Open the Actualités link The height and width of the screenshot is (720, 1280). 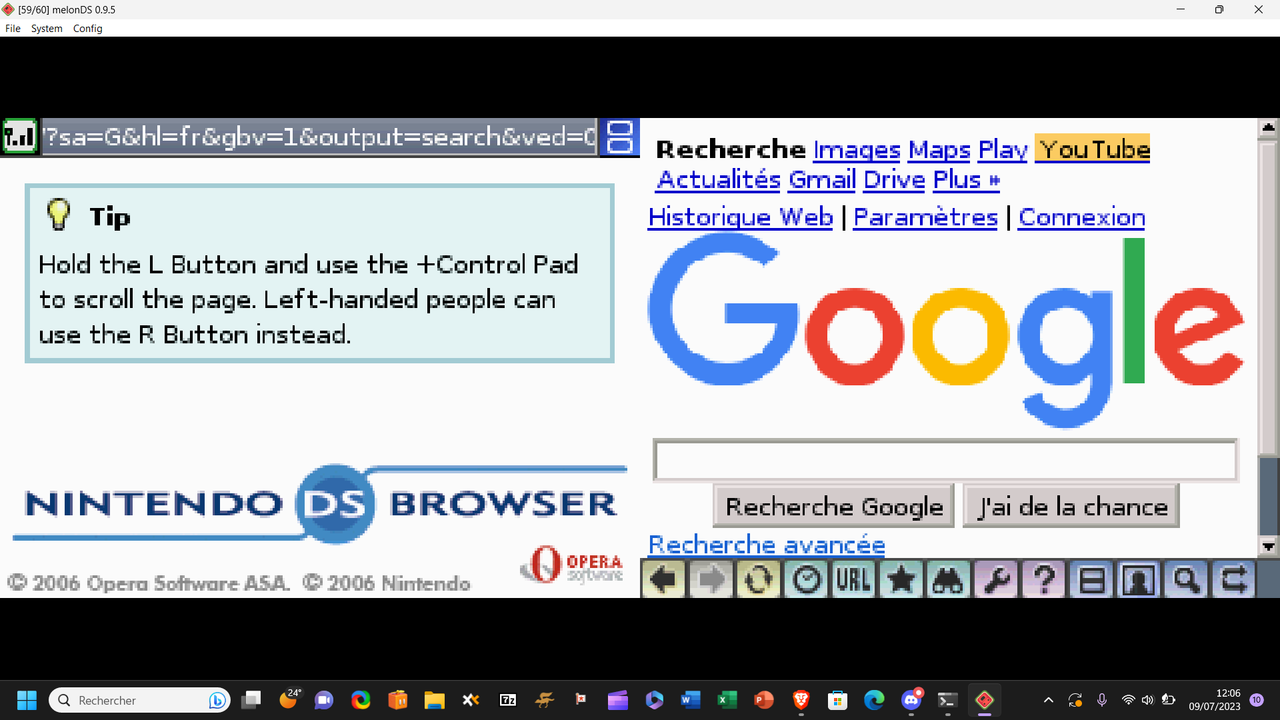(718, 180)
